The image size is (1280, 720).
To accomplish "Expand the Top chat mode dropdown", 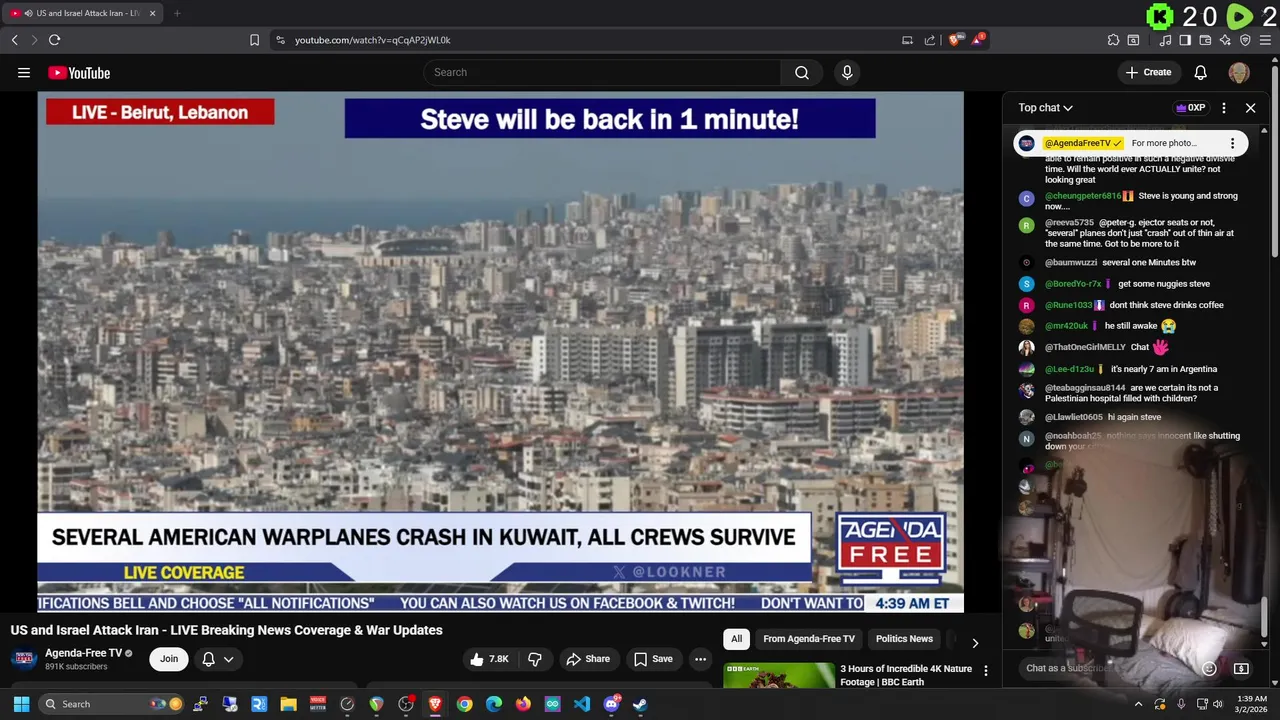I will (x=1045, y=108).
